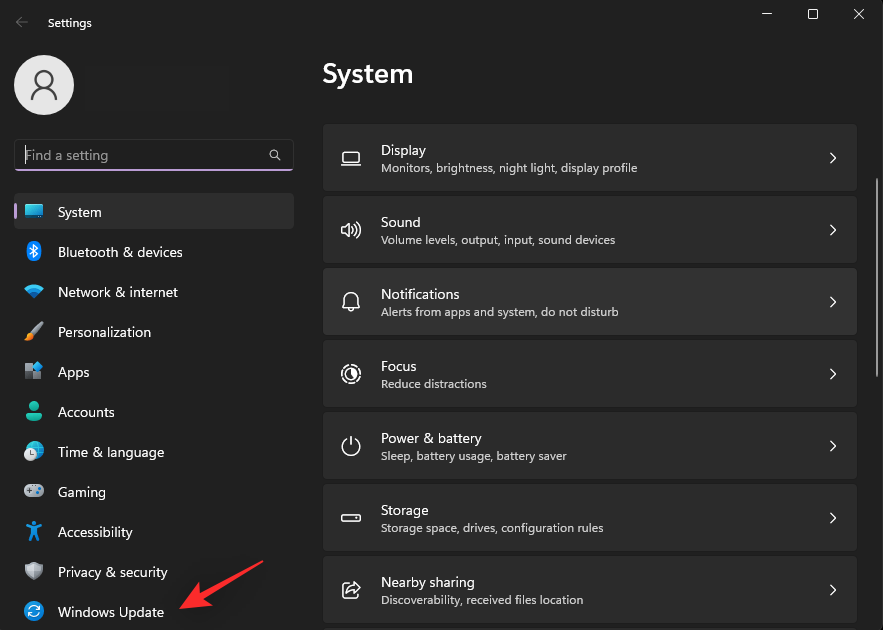
Task: Expand the Storage settings row chevron
Action: [x=833, y=518]
